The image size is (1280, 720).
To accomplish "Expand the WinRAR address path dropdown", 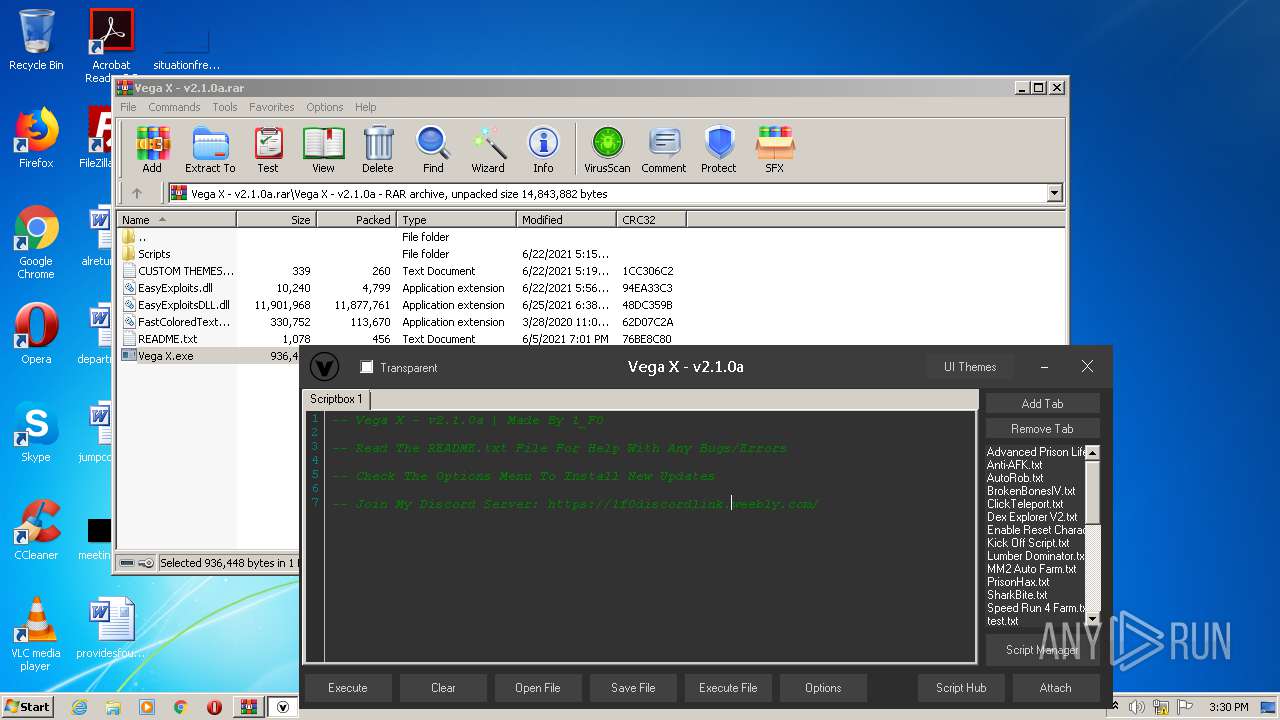I will pos(1054,194).
